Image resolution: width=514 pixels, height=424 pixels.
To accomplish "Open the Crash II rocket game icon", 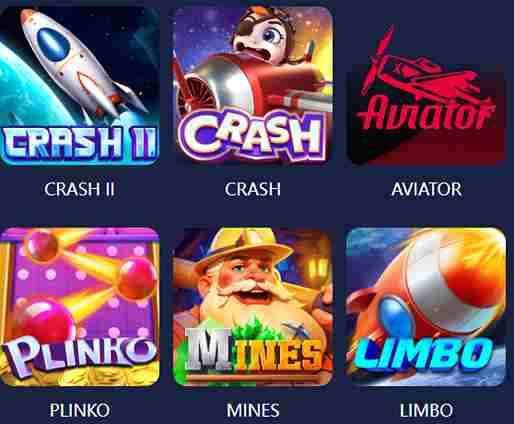I will (79, 86).
